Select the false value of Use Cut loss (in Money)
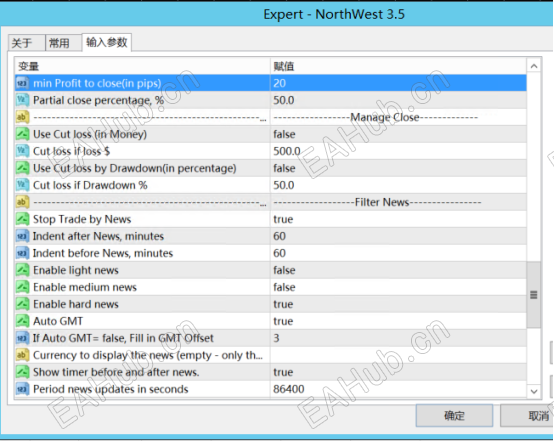Viewport: 554px width, 442px height. click(284, 134)
